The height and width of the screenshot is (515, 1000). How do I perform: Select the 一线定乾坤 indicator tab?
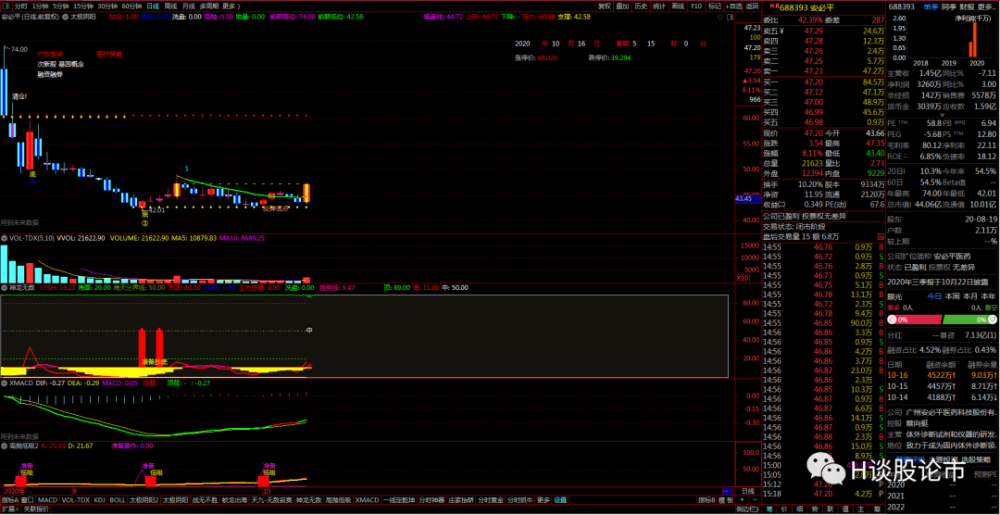click(400, 500)
